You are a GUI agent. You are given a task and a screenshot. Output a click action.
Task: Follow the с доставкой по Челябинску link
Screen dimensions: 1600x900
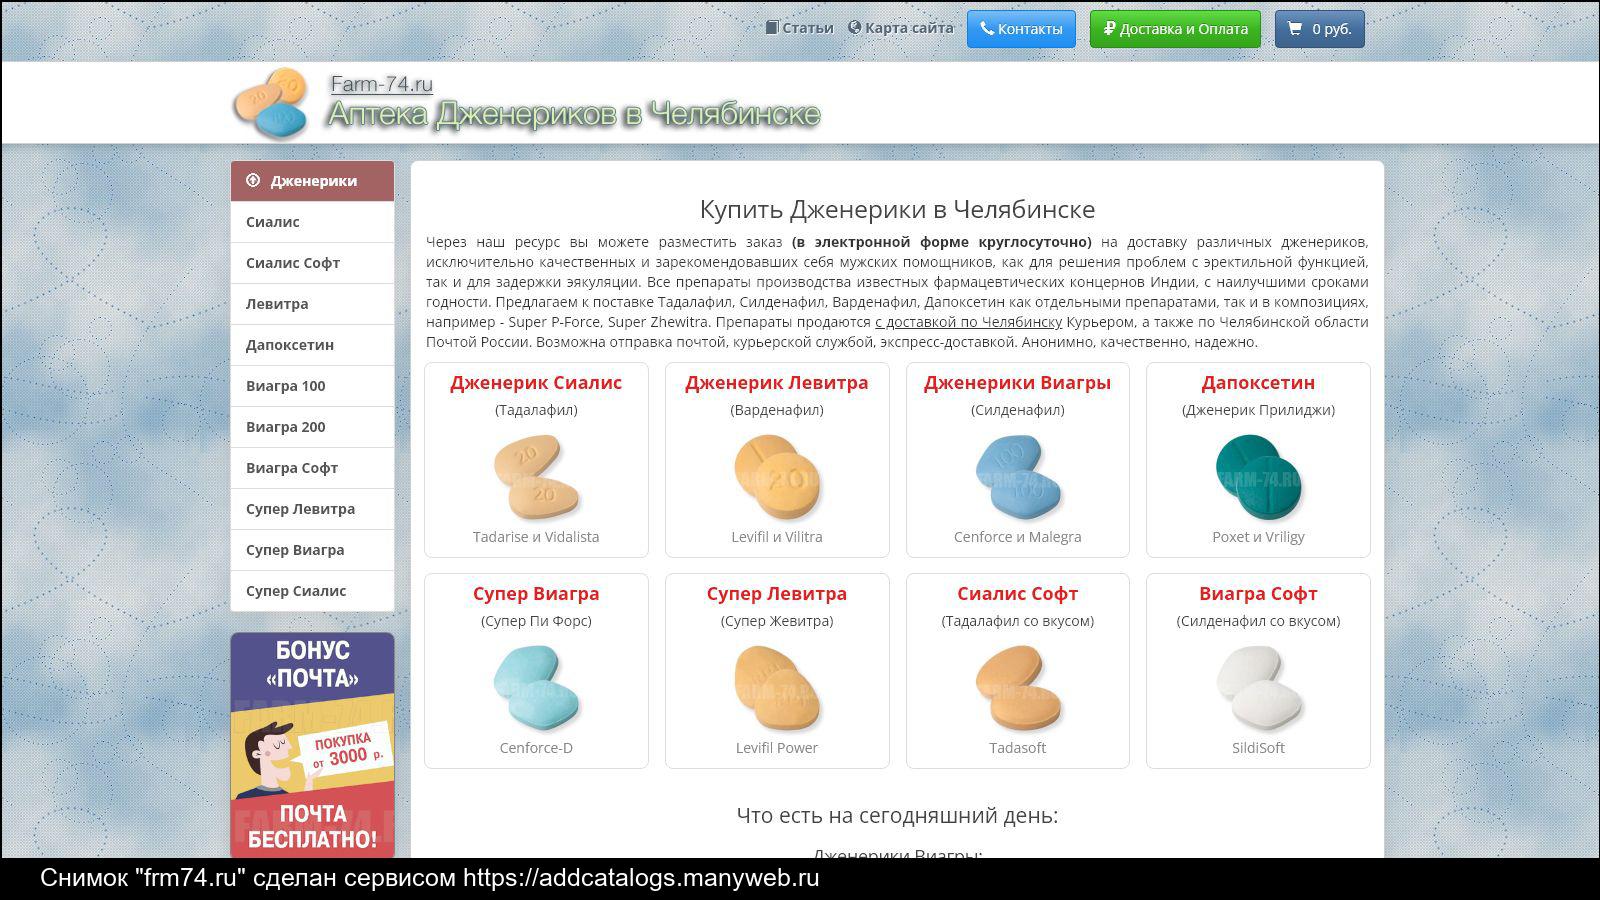(968, 322)
